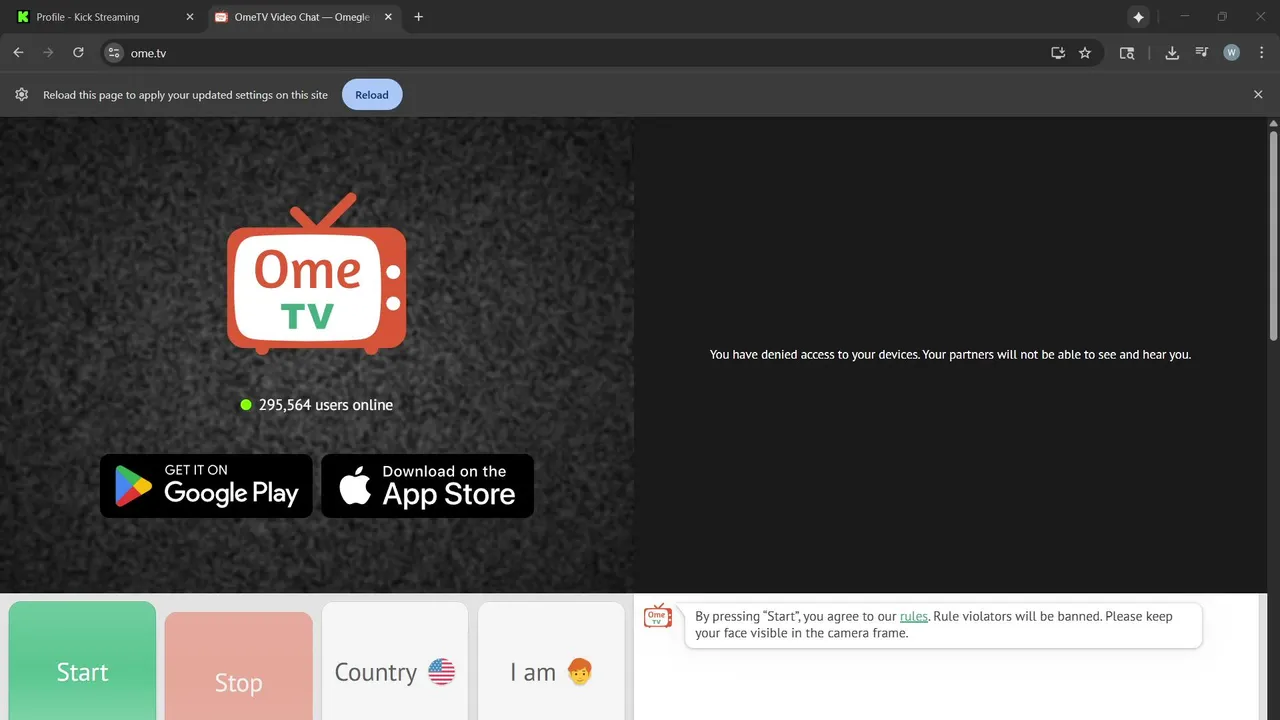This screenshot has height=720, width=1280.
Task: Click the browser forward arrow
Action: 48,53
